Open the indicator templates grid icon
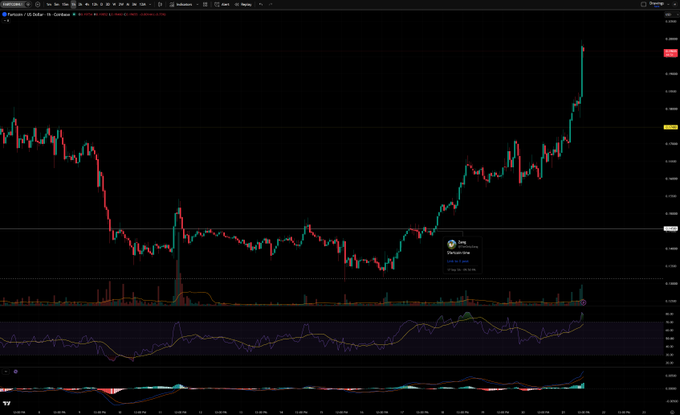 (x=205, y=4)
